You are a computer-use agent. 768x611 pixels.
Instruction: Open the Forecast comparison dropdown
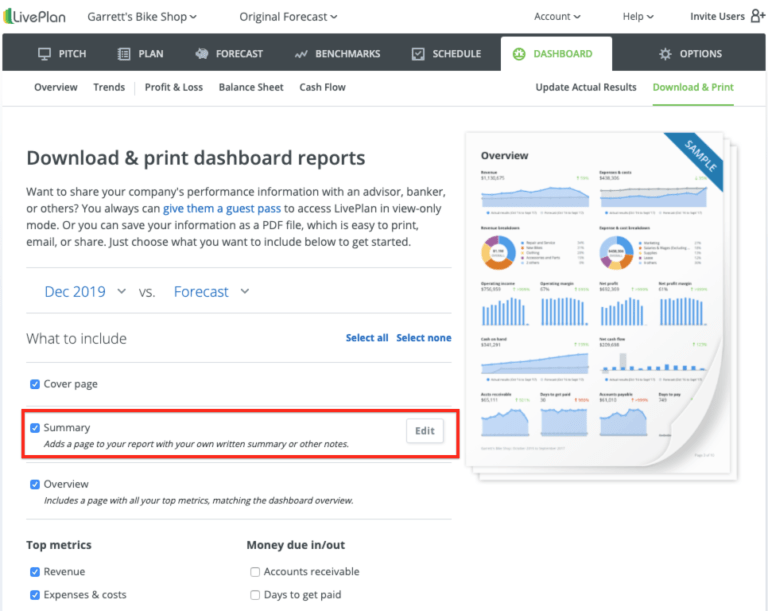(212, 292)
